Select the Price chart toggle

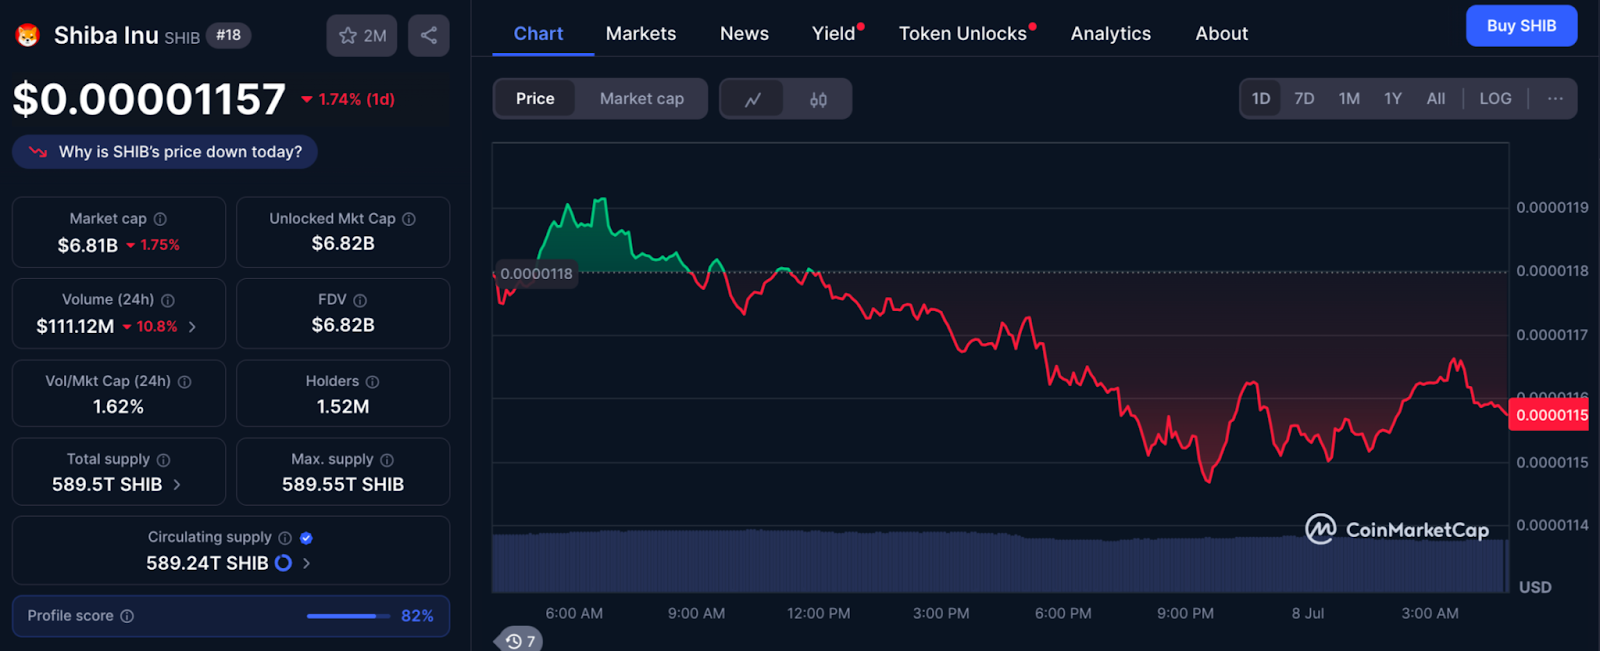pyautogui.click(x=535, y=99)
